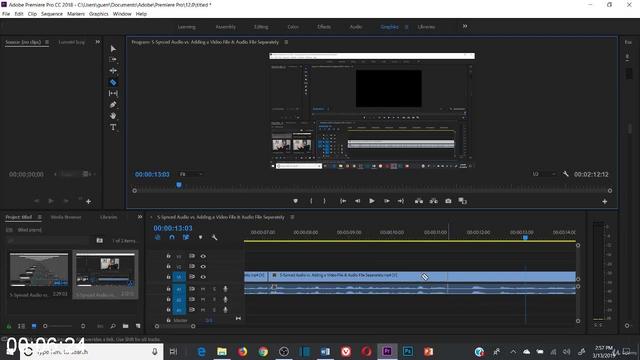Open Graphics workspace menu icon
The image size is (640, 360).
(406, 27)
